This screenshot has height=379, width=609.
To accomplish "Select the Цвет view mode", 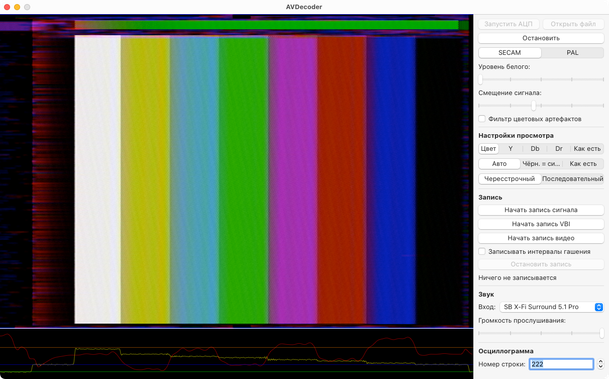I will tap(488, 149).
